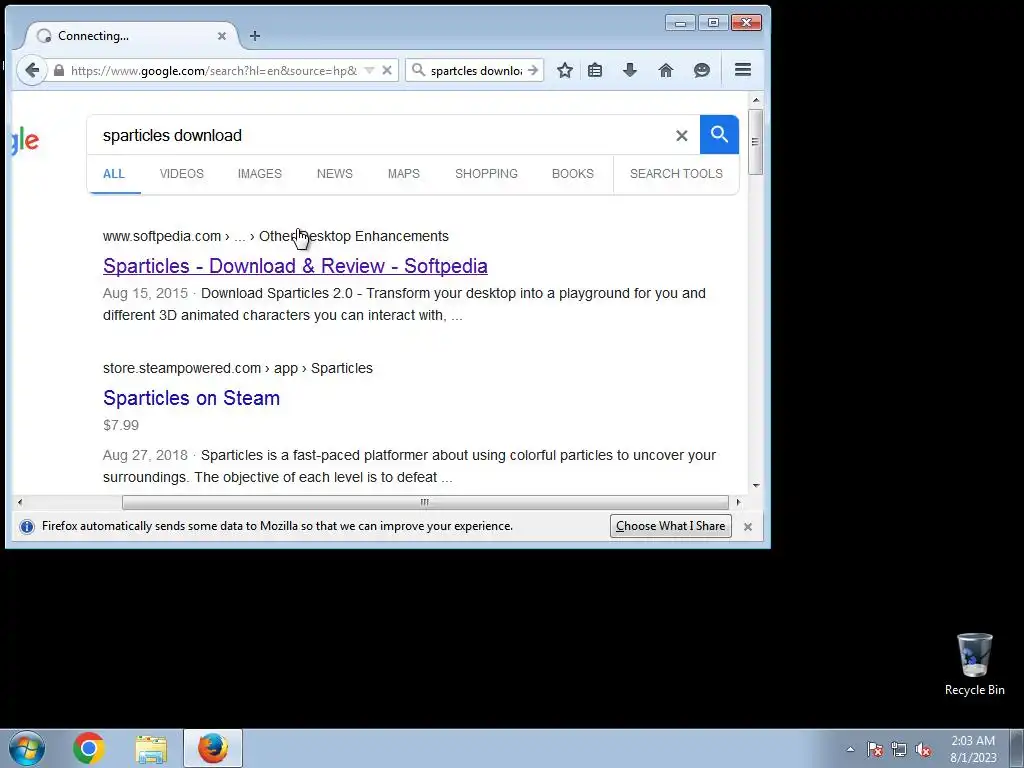
Task: Click the Action Center flag icon
Action: pyautogui.click(x=875, y=749)
